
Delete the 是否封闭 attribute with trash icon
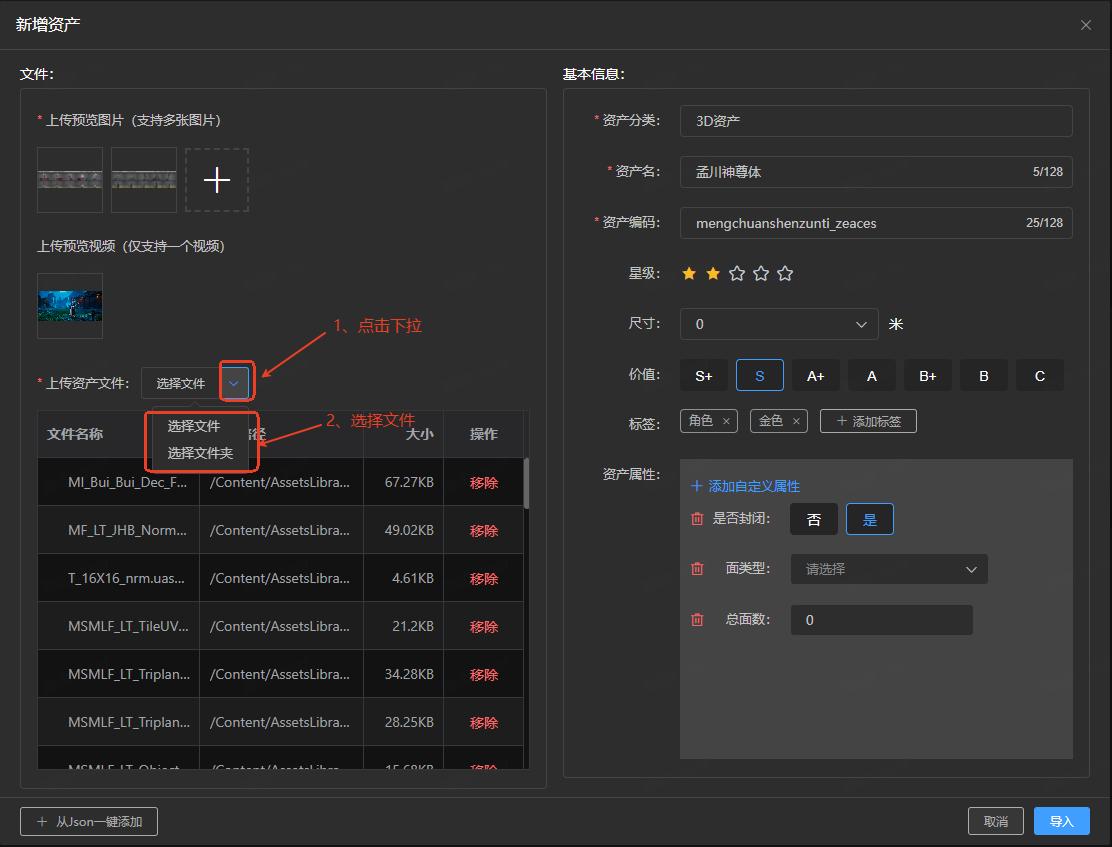click(x=697, y=519)
